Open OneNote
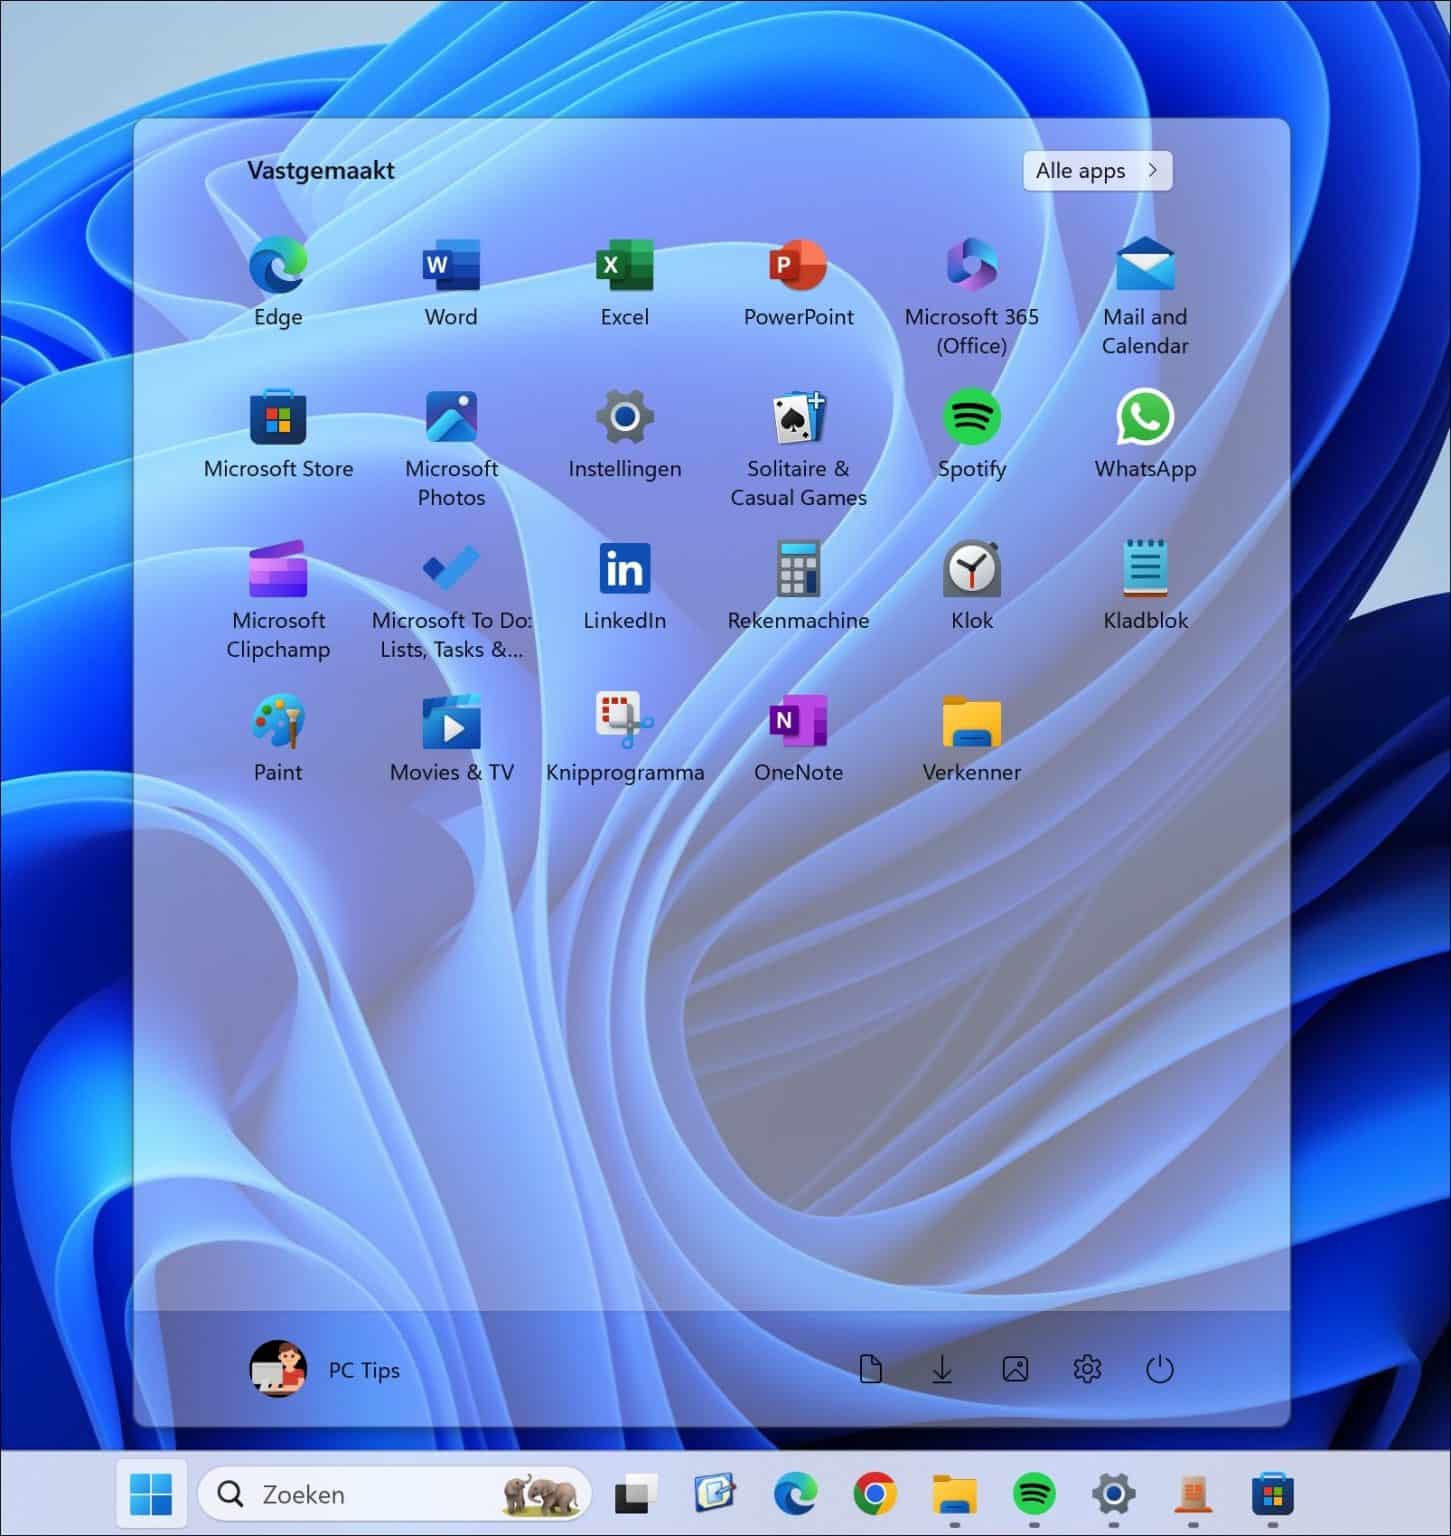The width and height of the screenshot is (1451, 1536). click(798, 722)
